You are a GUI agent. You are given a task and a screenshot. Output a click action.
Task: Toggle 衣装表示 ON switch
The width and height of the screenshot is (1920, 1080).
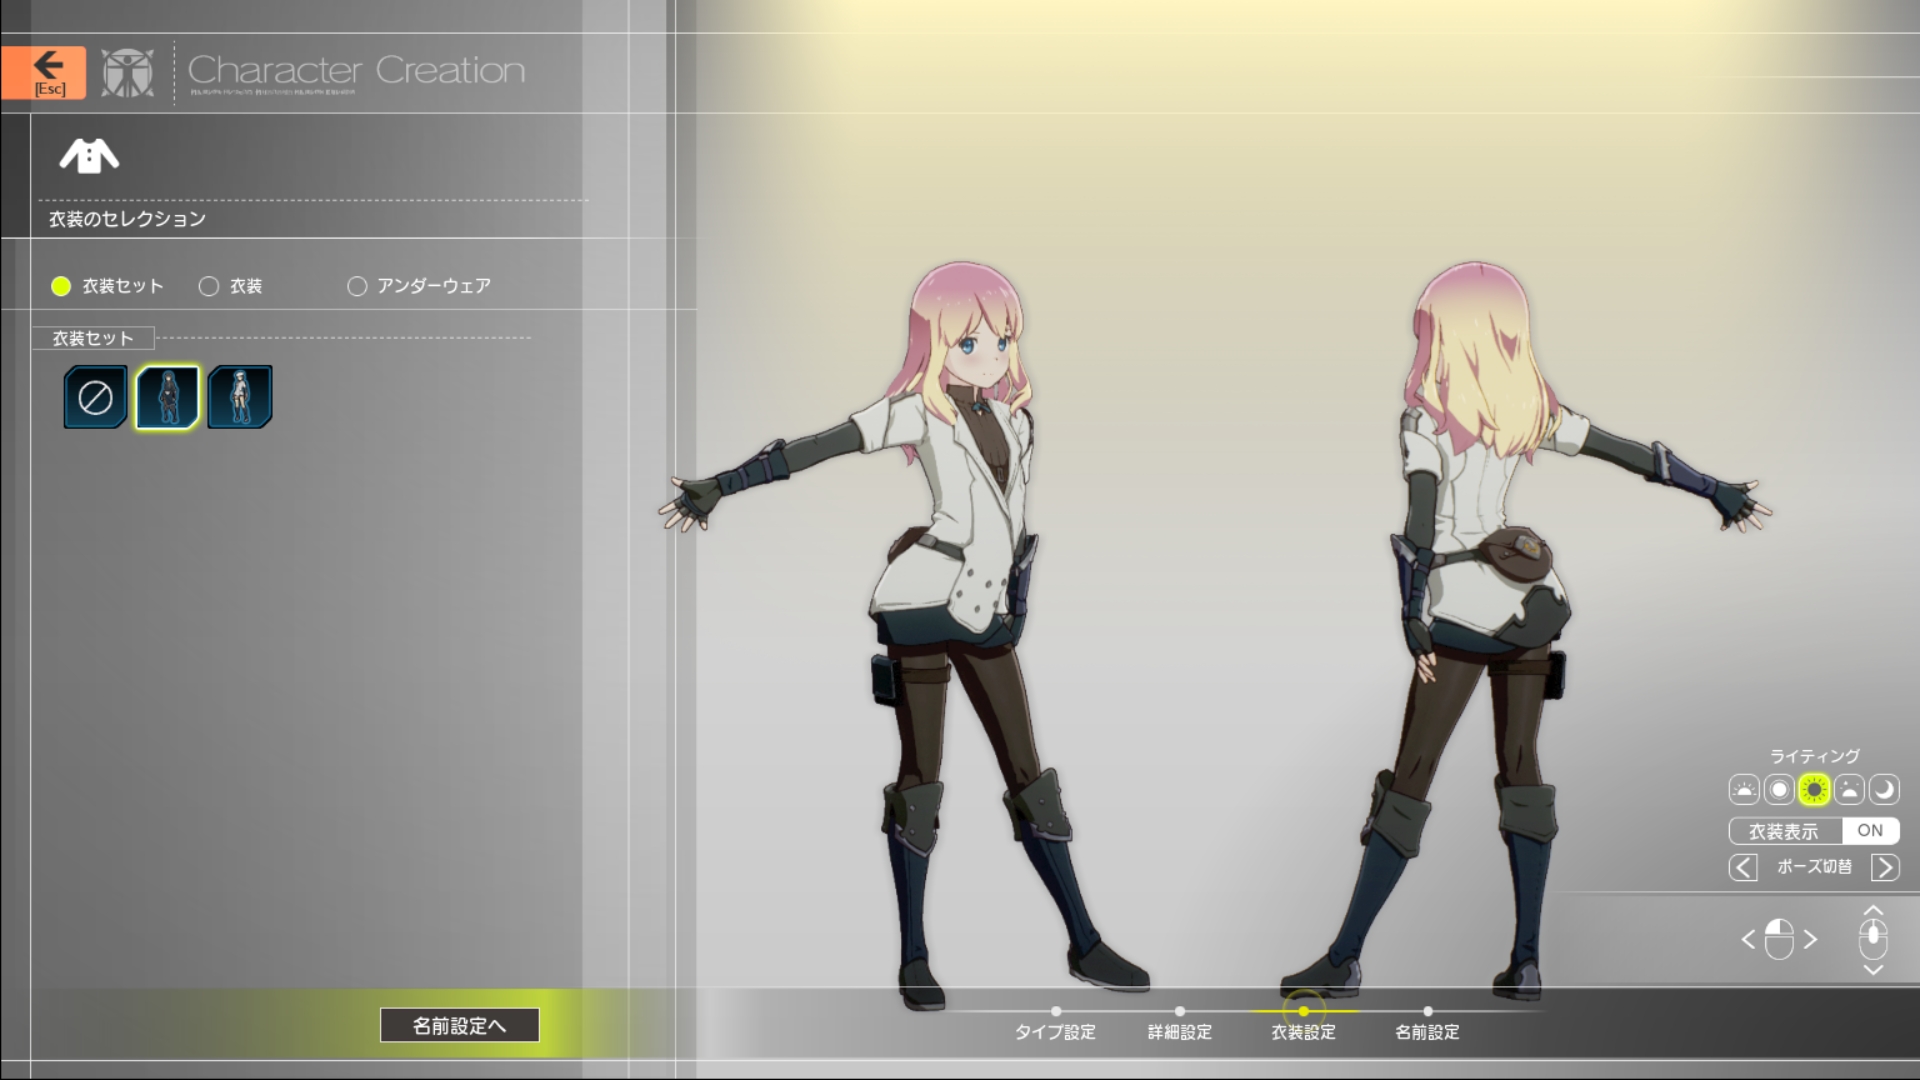[1869, 831]
